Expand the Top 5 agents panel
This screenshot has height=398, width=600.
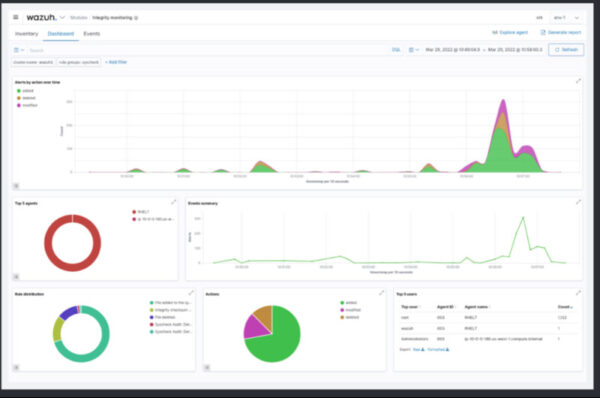tap(173, 202)
